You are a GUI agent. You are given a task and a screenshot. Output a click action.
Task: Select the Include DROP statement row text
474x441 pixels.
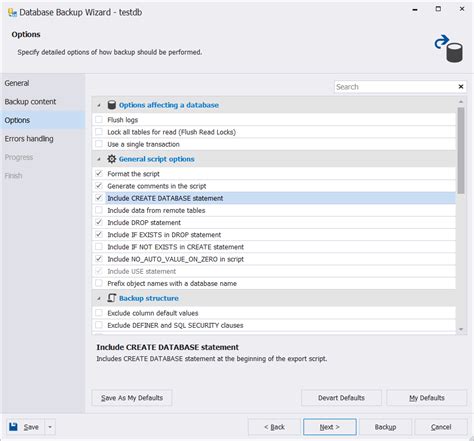[x=144, y=222]
